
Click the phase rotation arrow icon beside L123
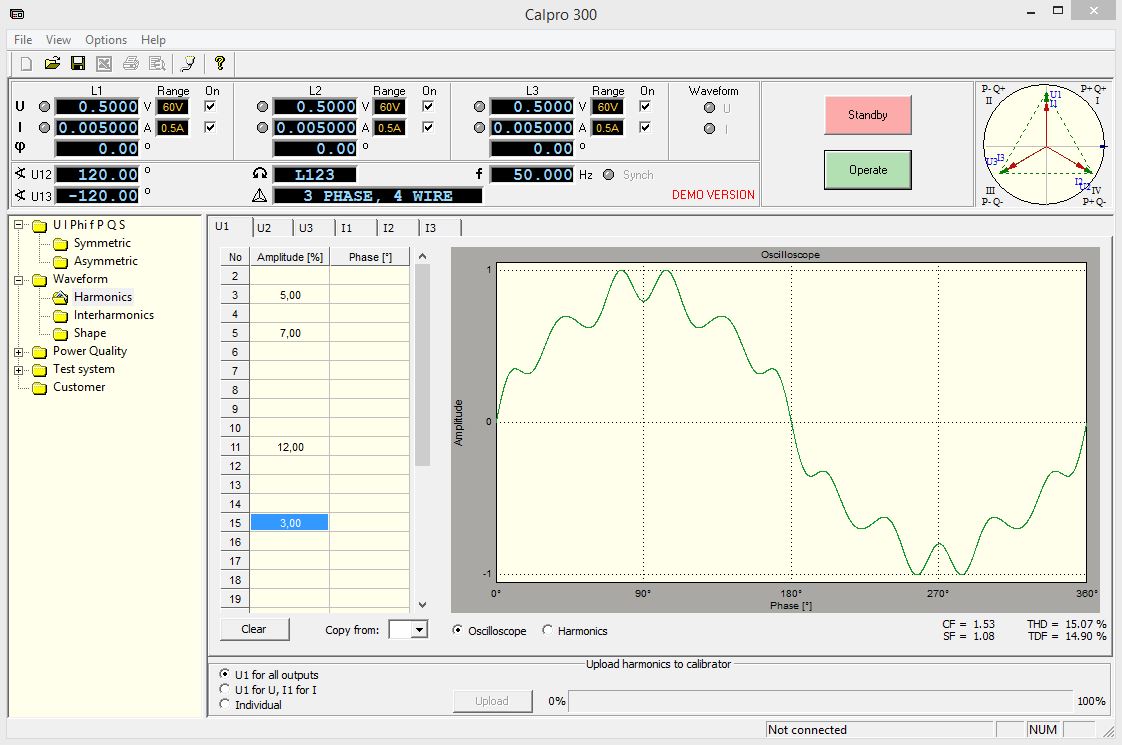tap(260, 173)
